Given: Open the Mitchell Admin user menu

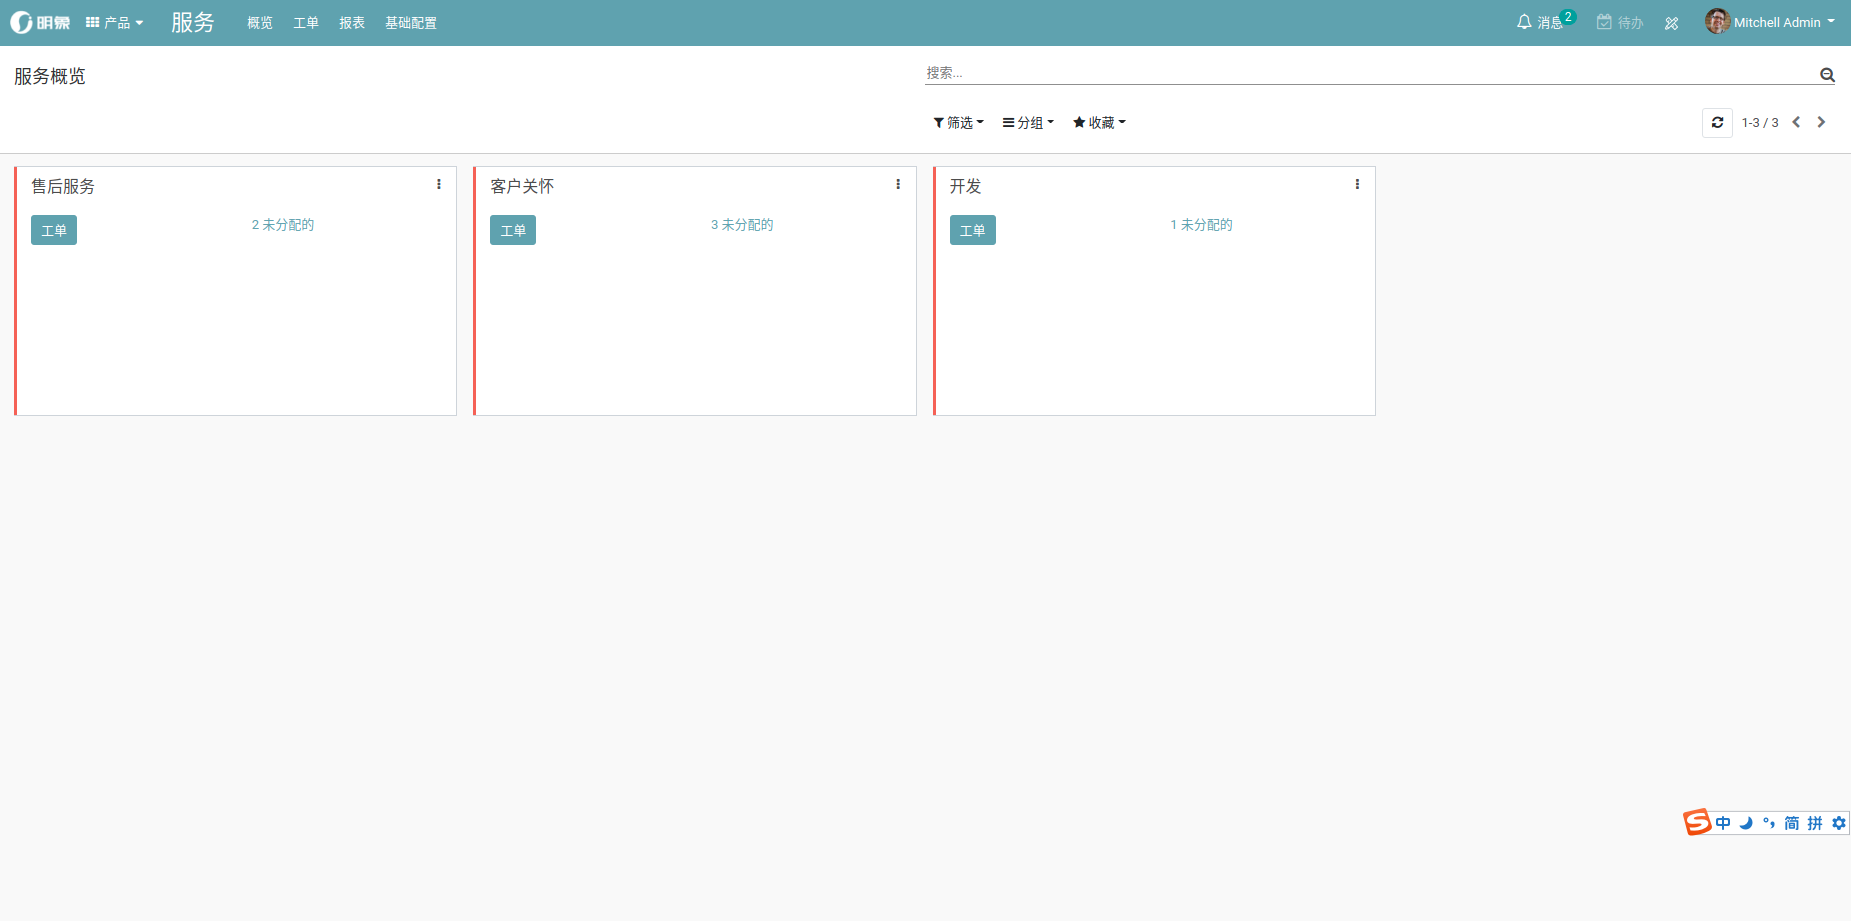Looking at the screenshot, I should click(x=1770, y=21).
